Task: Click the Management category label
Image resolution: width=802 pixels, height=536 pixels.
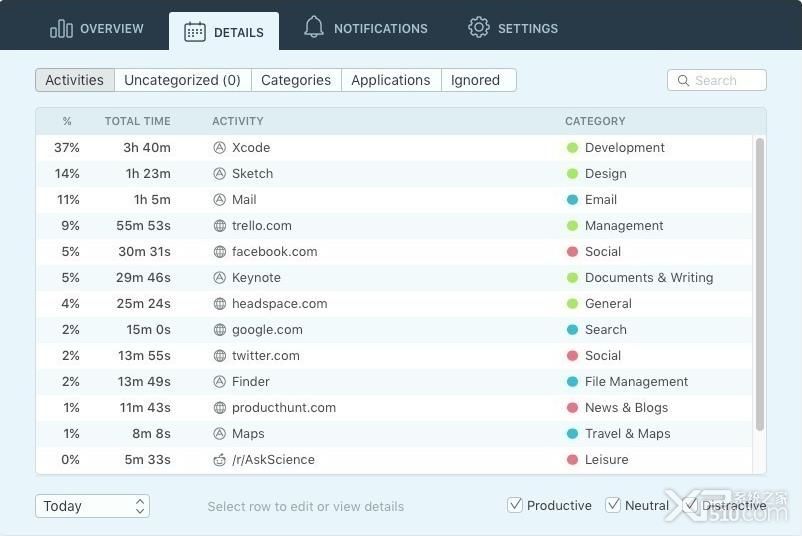Action: click(624, 226)
